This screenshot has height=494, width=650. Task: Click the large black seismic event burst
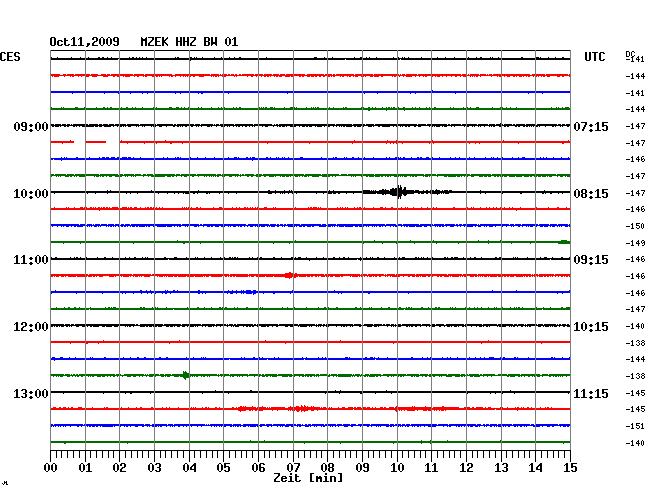(x=400, y=192)
